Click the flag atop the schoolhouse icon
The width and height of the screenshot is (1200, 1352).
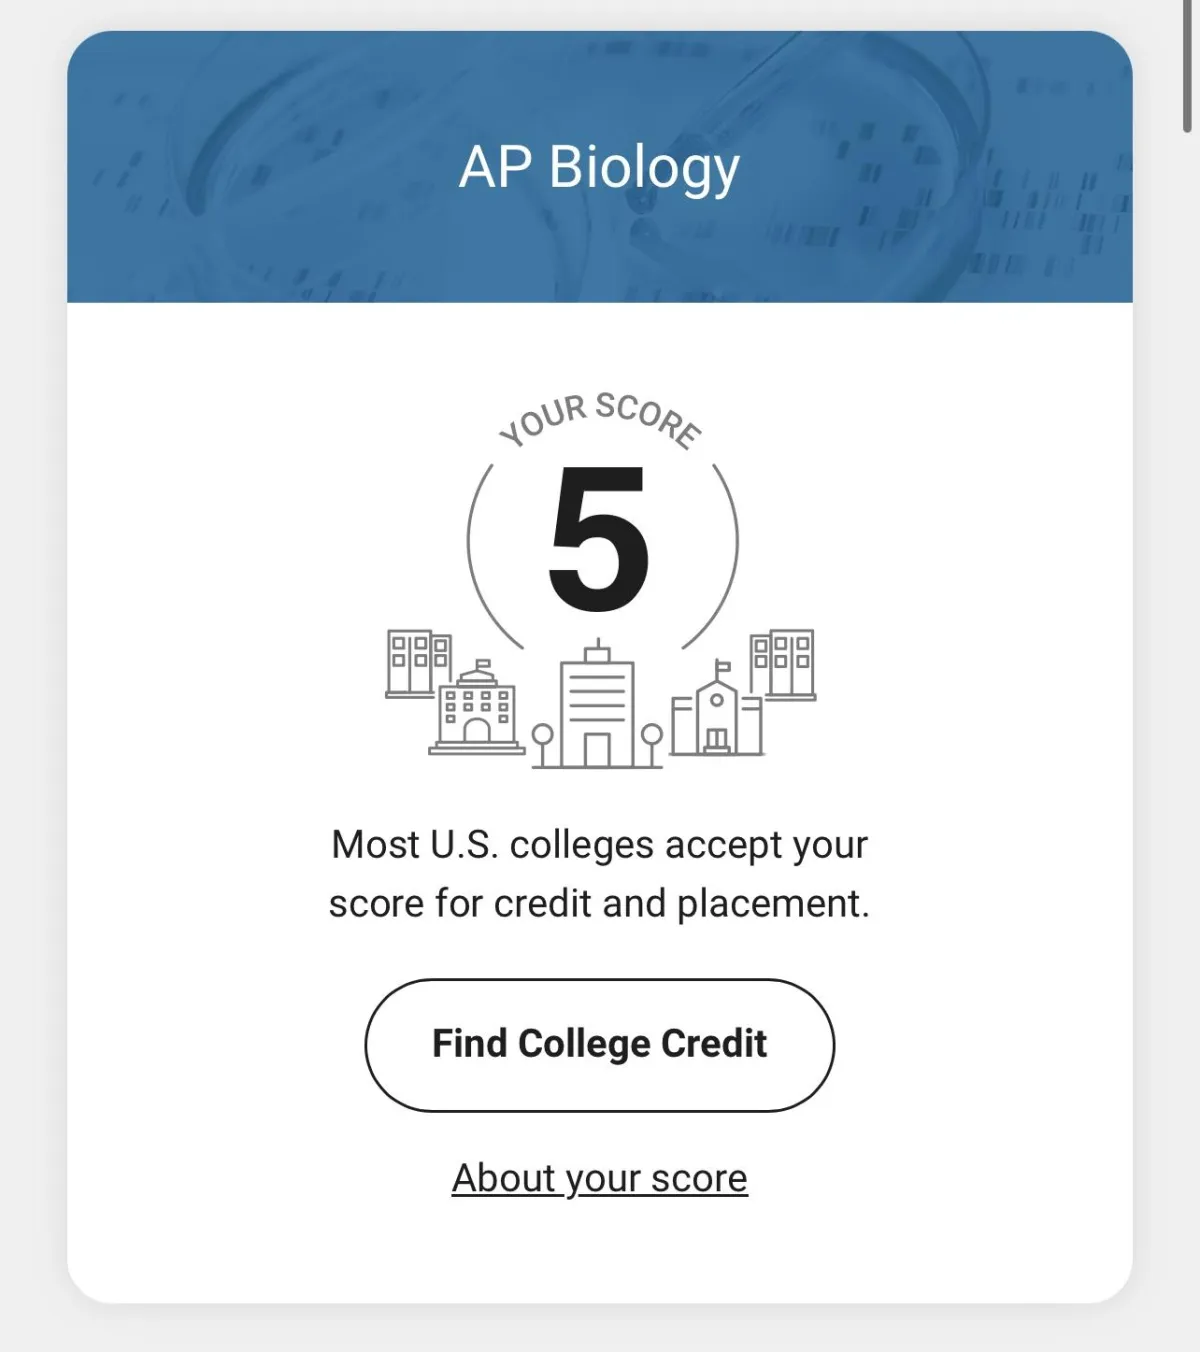pos(723,667)
